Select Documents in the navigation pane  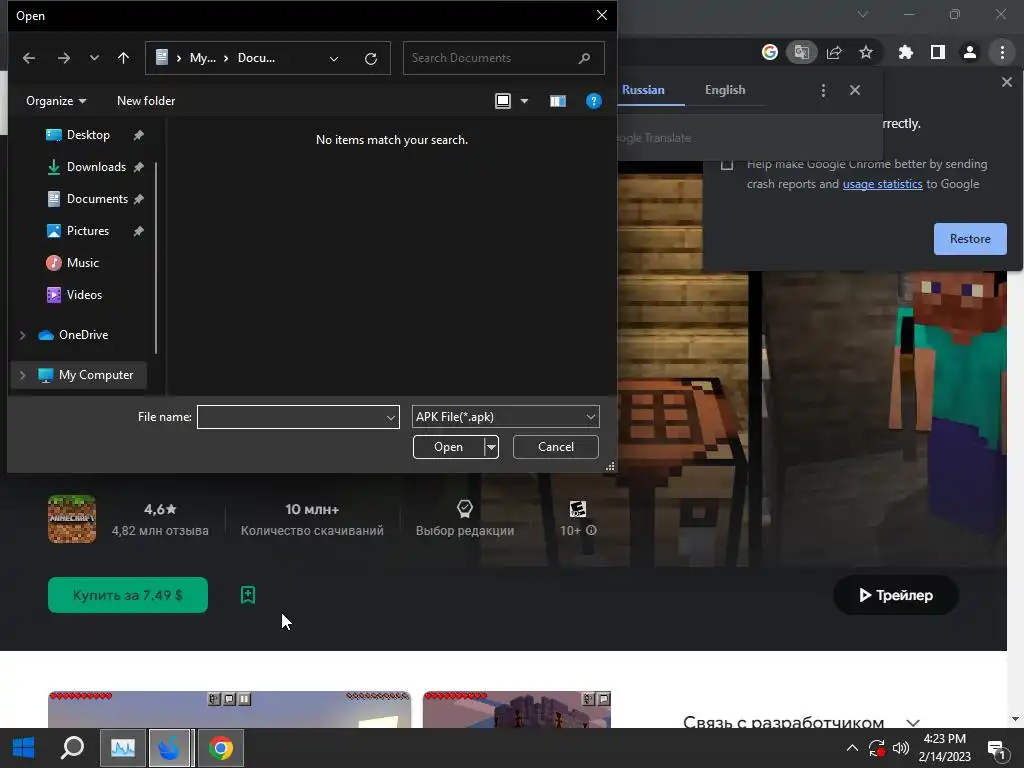click(x=97, y=199)
